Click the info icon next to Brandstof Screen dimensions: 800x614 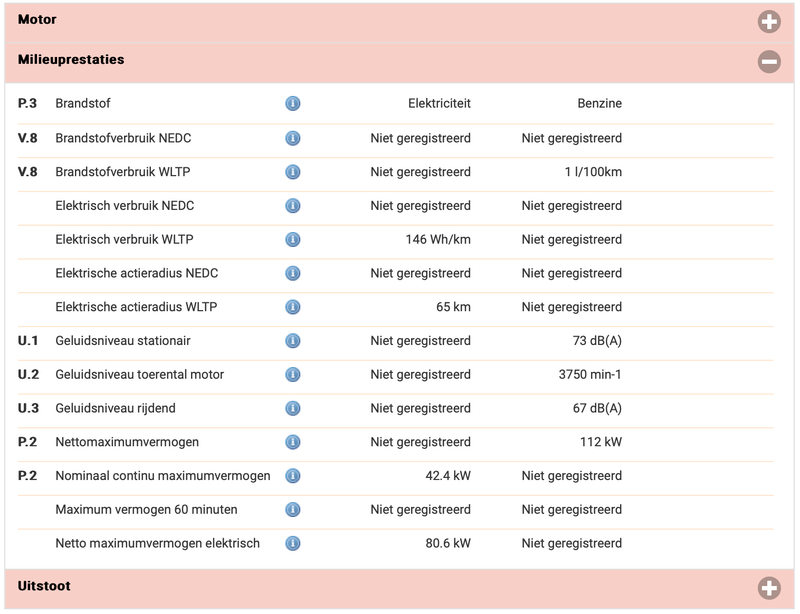(293, 104)
